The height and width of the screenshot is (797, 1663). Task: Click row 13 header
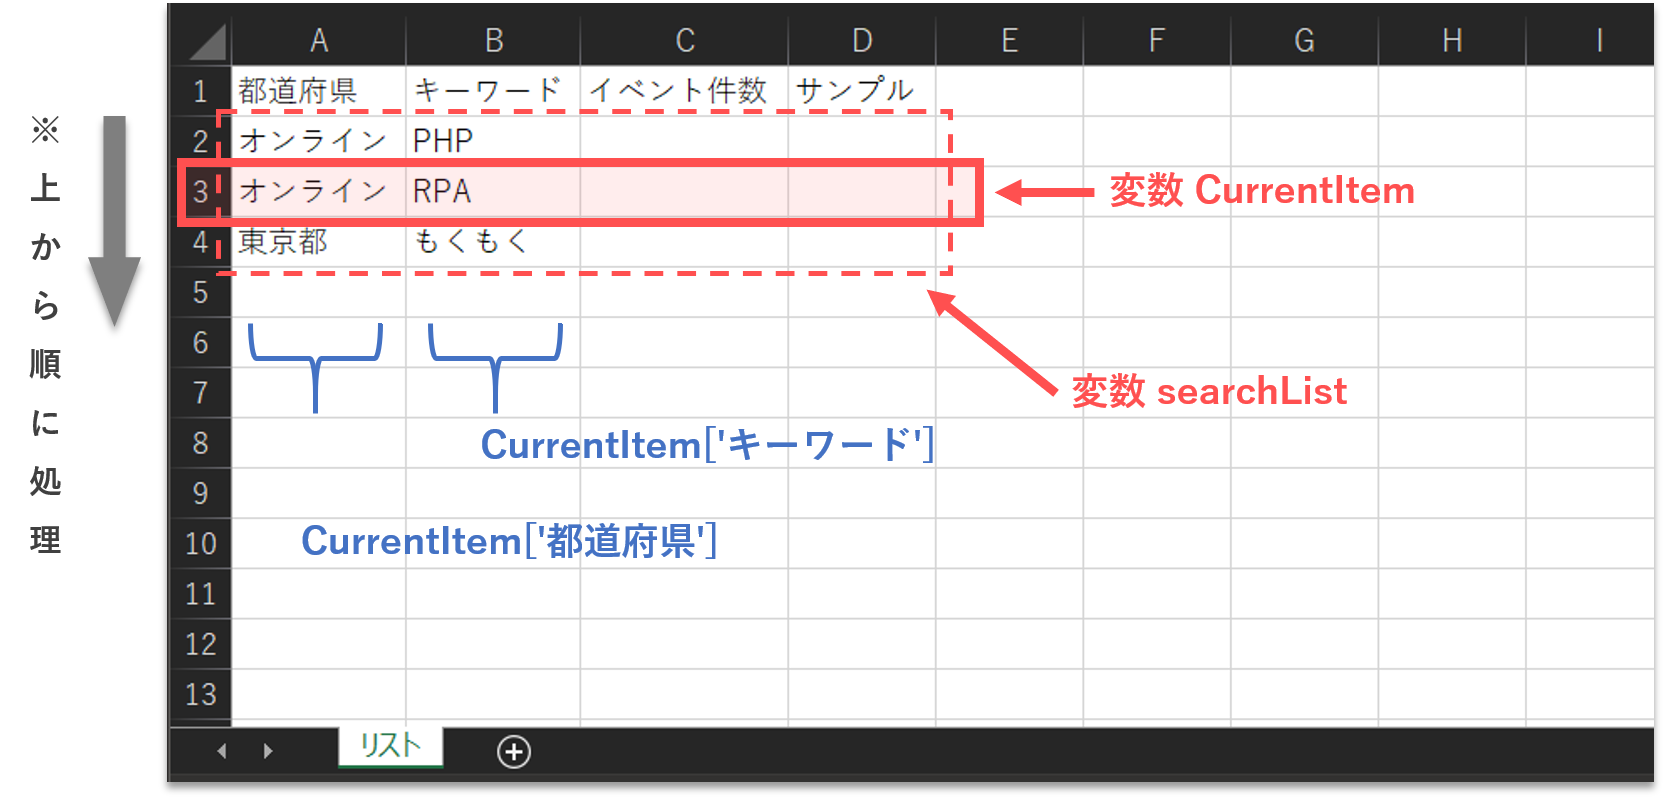(200, 694)
